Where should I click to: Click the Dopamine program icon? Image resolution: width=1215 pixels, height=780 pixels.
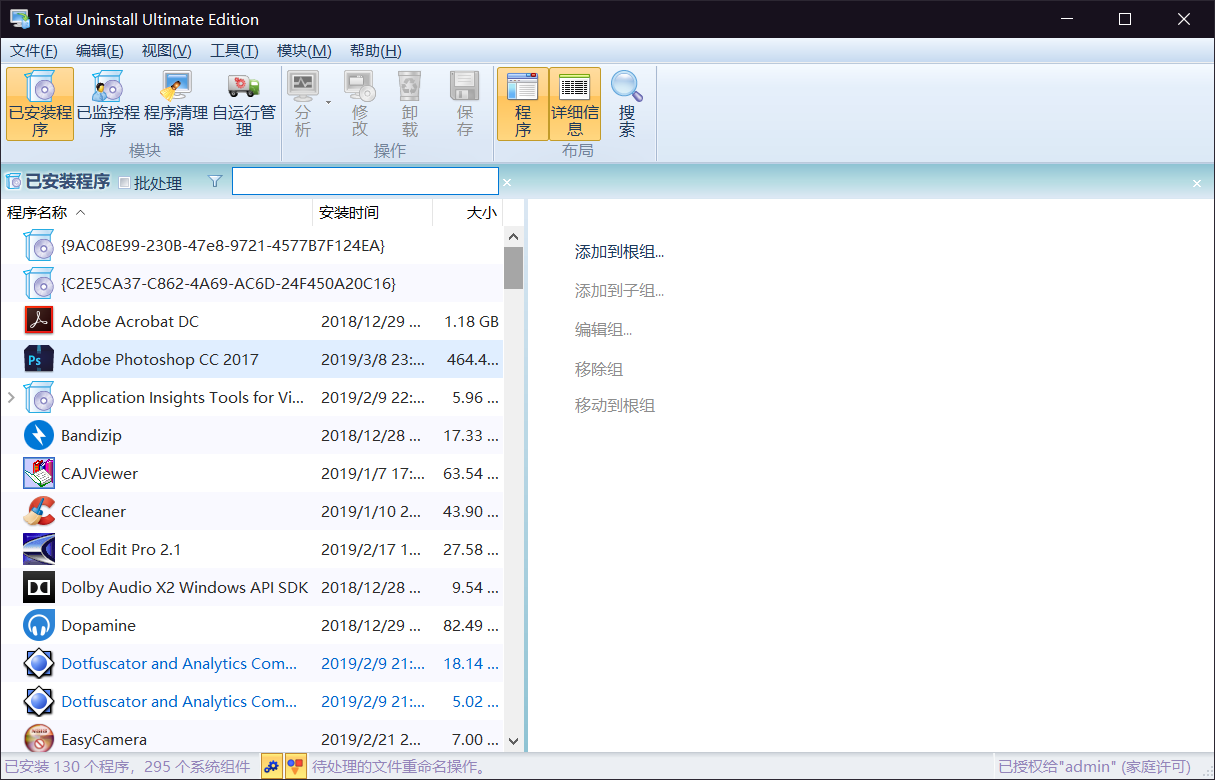pos(39,625)
